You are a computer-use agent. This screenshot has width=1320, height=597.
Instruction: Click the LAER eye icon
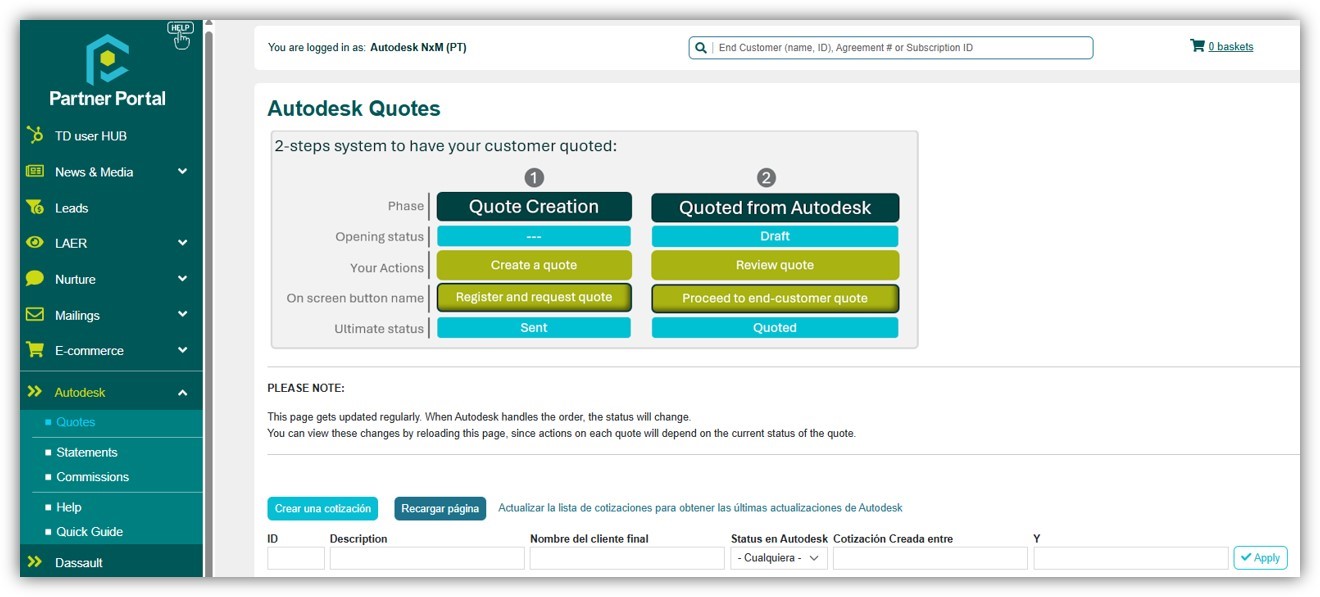click(x=35, y=243)
